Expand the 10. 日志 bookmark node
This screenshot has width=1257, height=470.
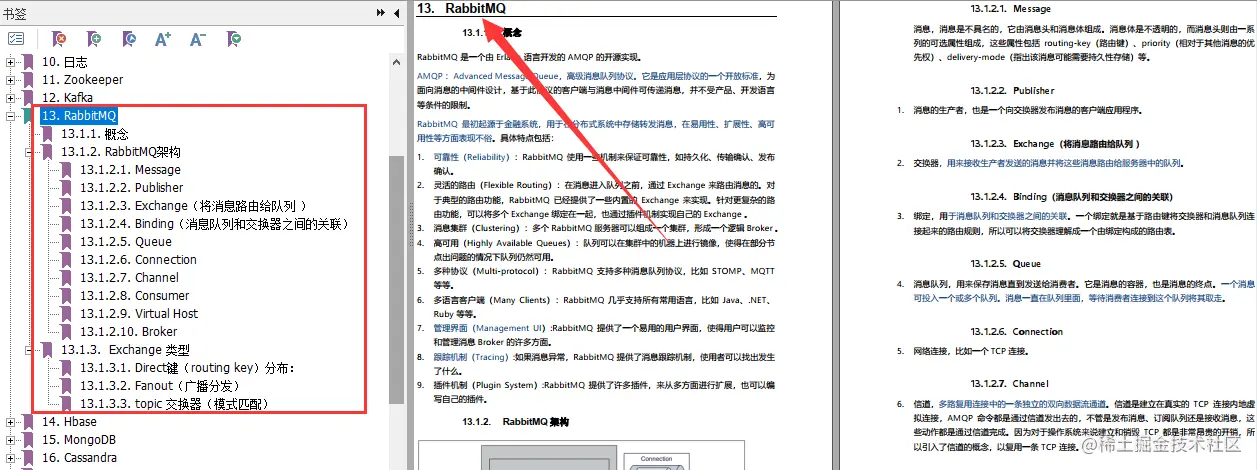tap(11, 62)
